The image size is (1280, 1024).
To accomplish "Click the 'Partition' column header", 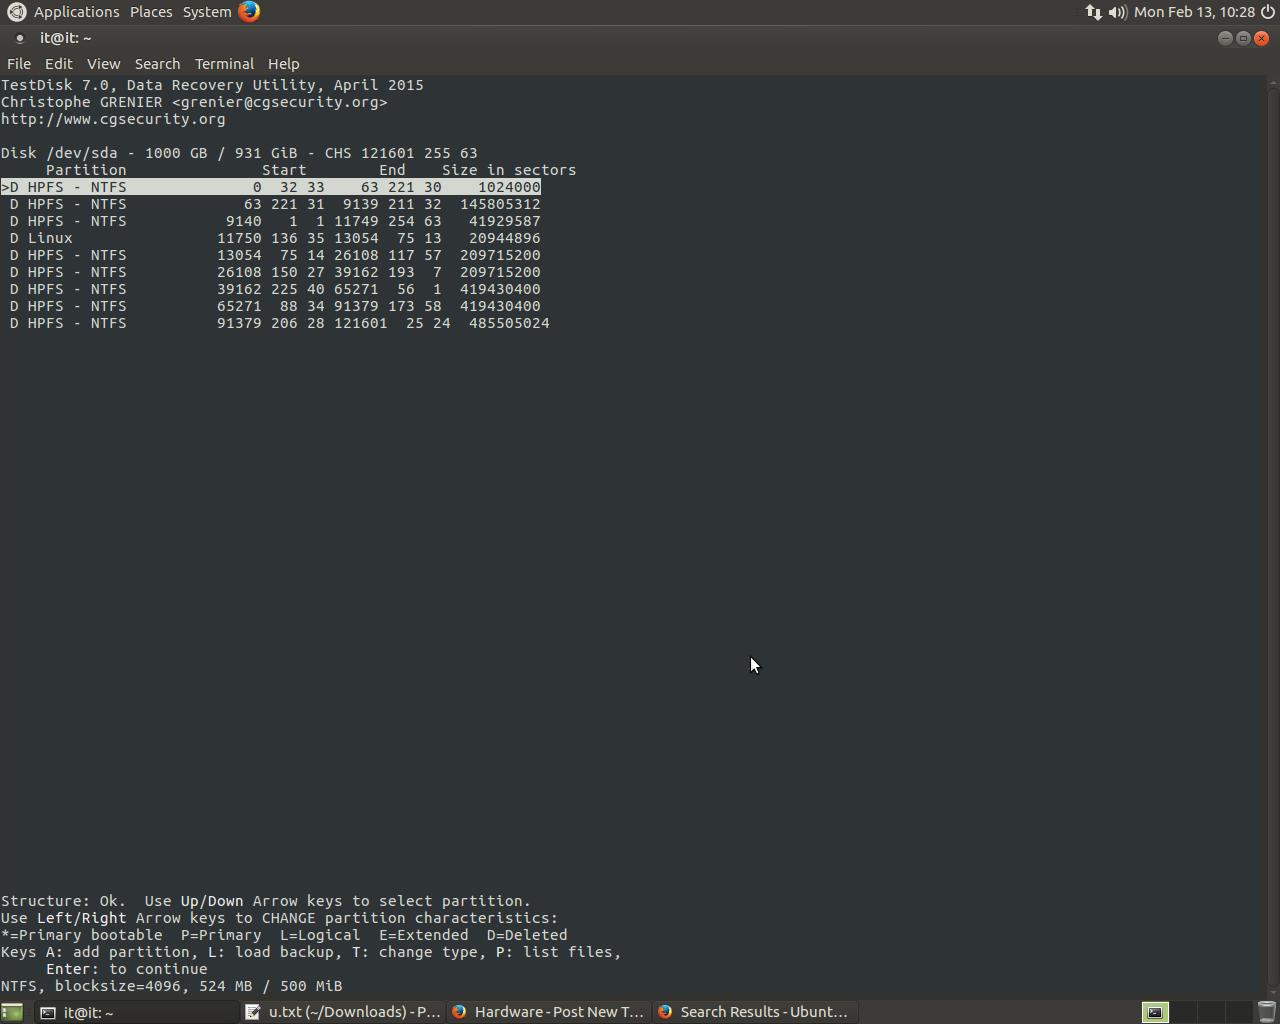I will pos(86,170).
